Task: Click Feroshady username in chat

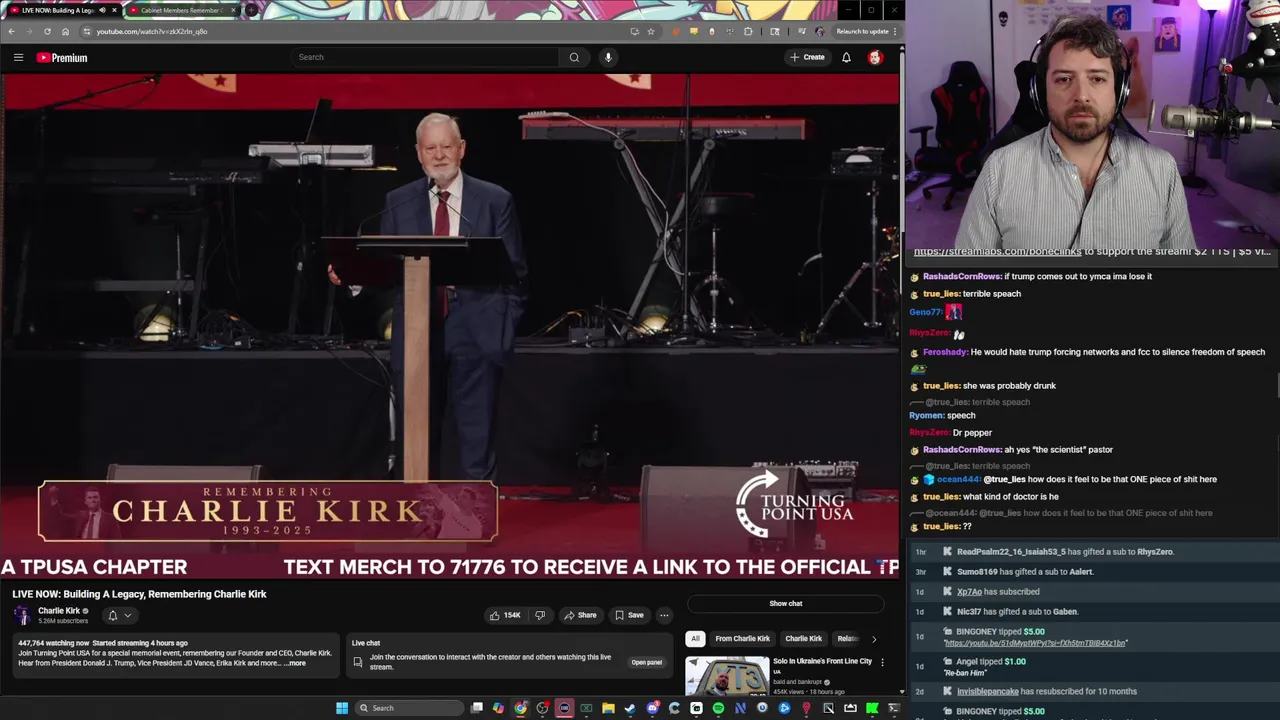Action: 944,352
